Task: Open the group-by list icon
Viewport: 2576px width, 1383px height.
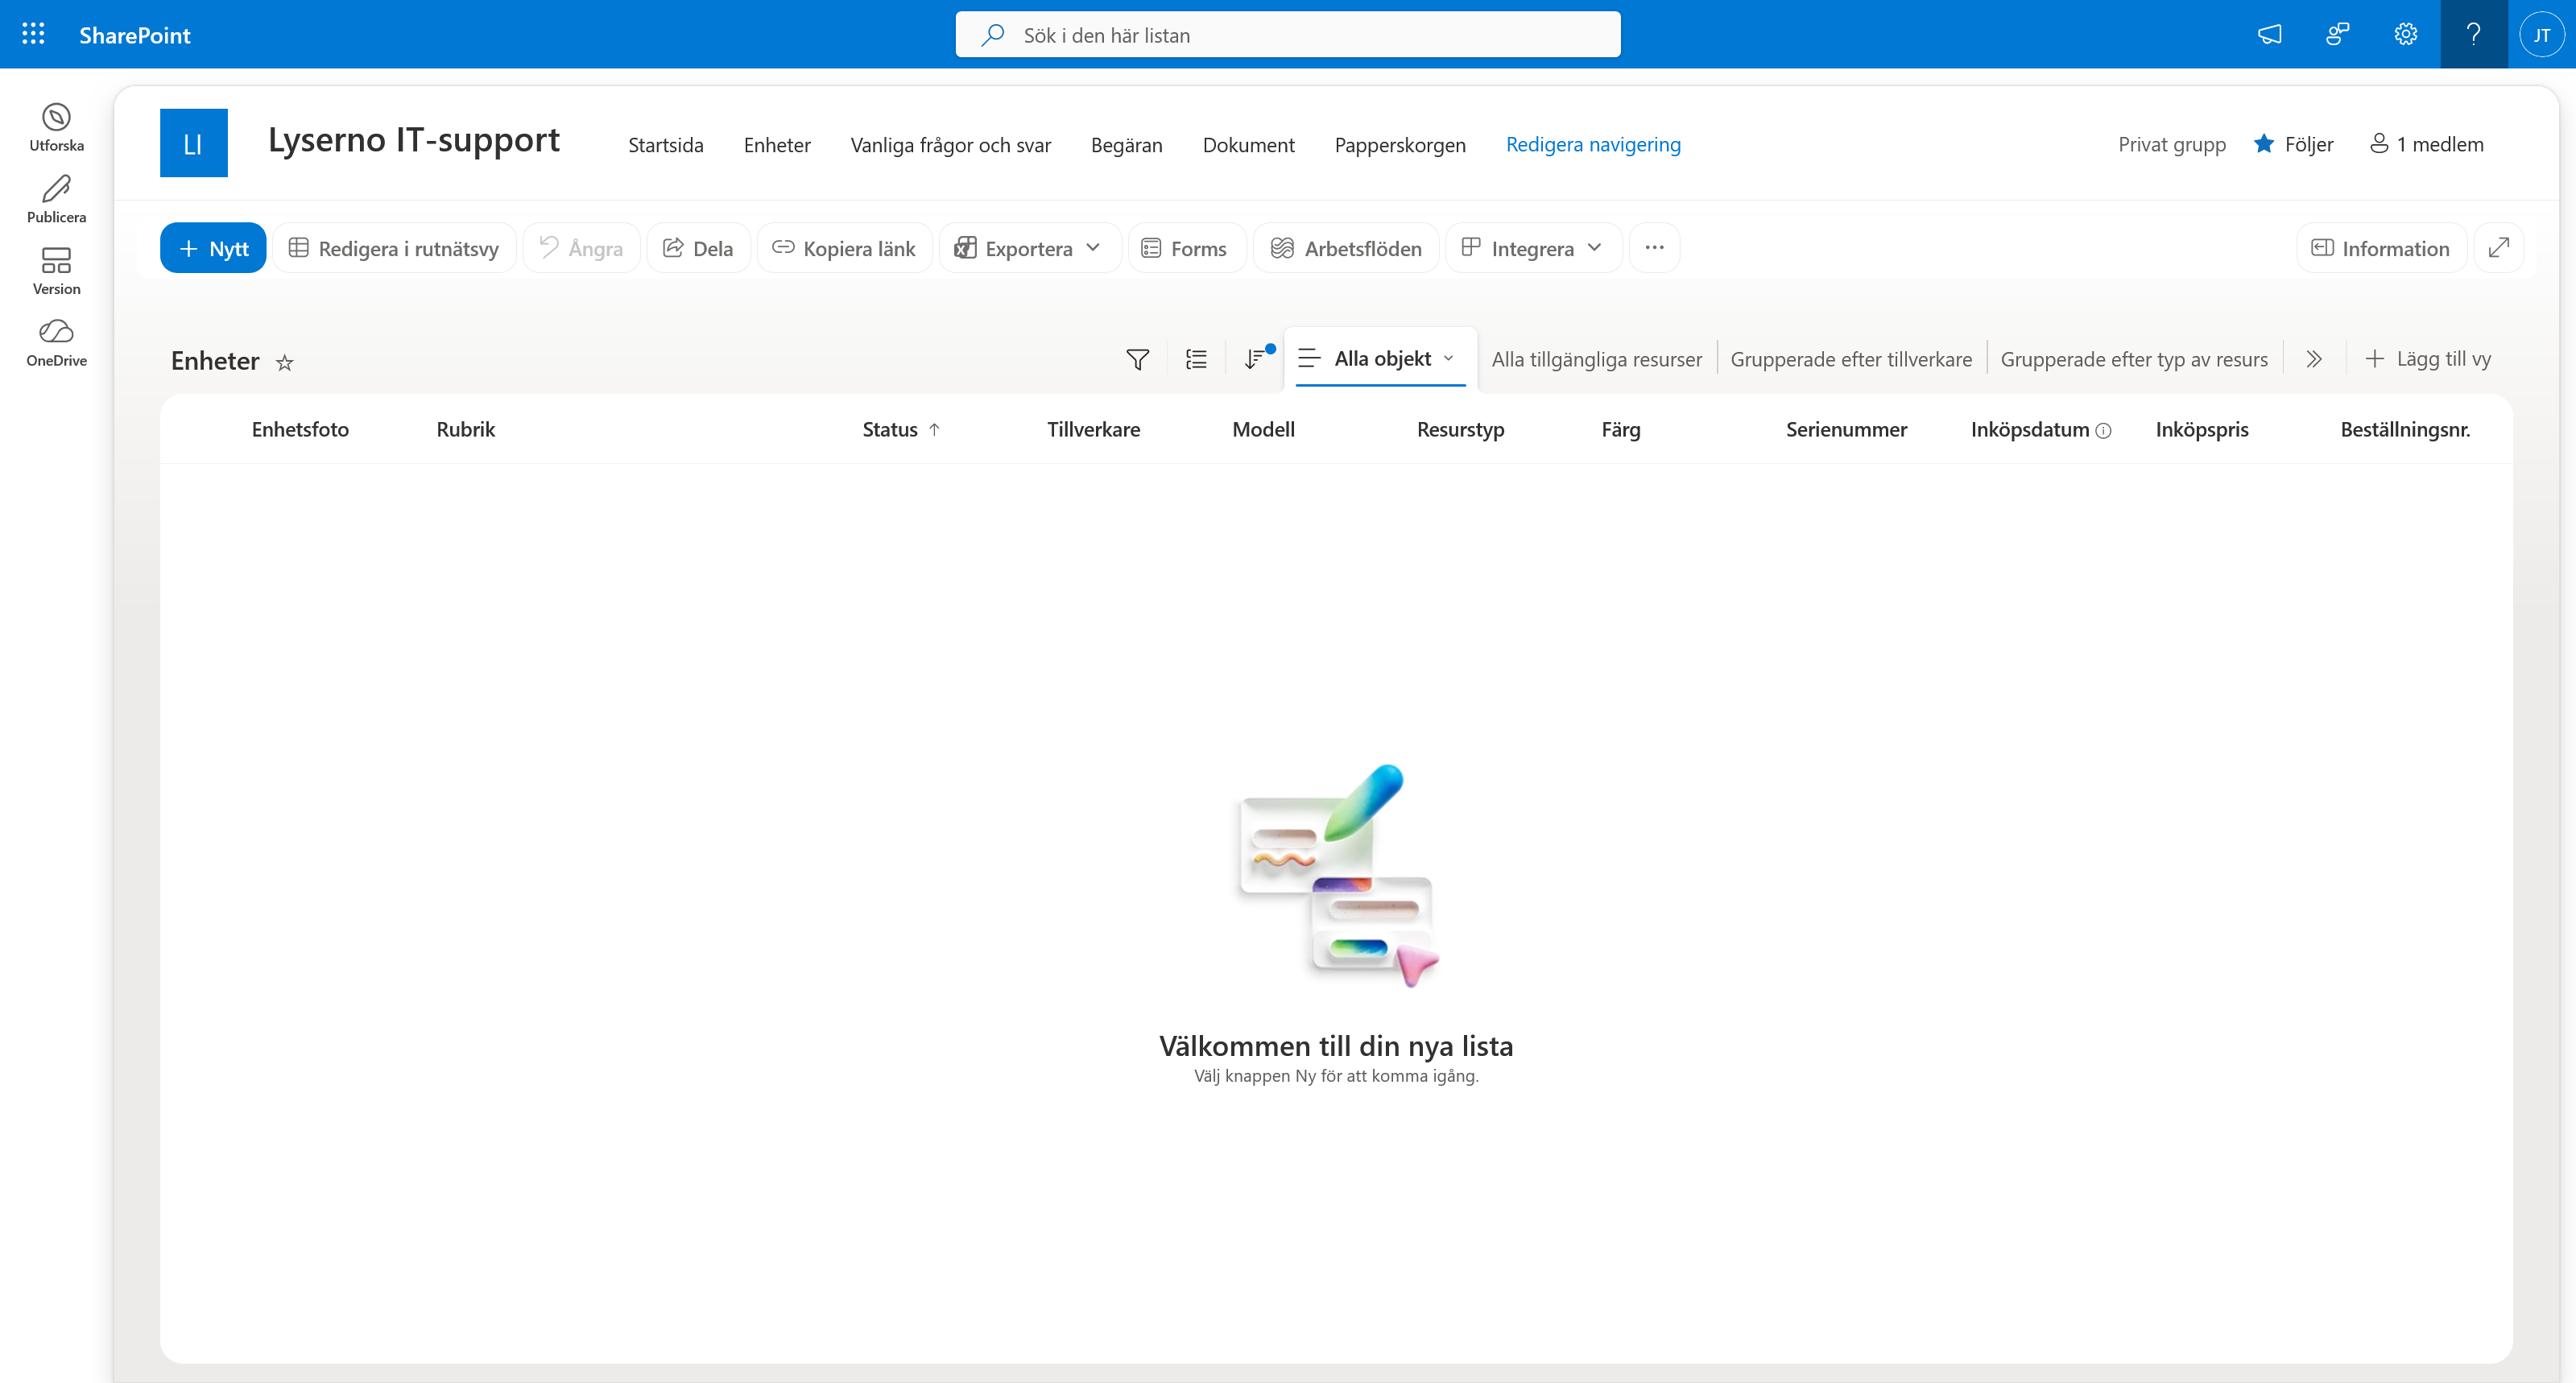Action: tap(1196, 359)
